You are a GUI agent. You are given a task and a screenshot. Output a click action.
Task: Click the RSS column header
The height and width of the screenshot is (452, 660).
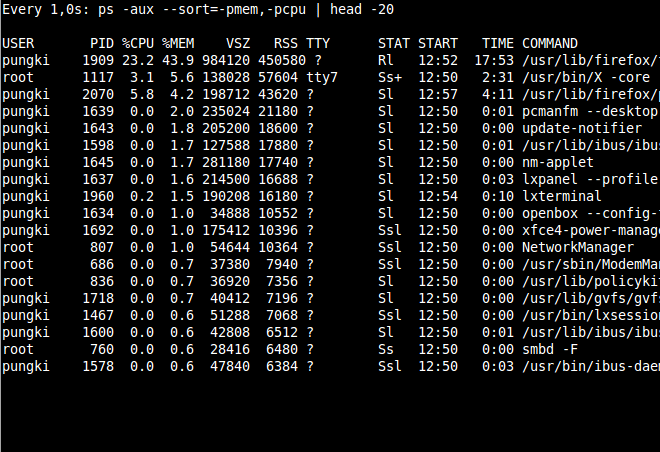tap(286, 44)
